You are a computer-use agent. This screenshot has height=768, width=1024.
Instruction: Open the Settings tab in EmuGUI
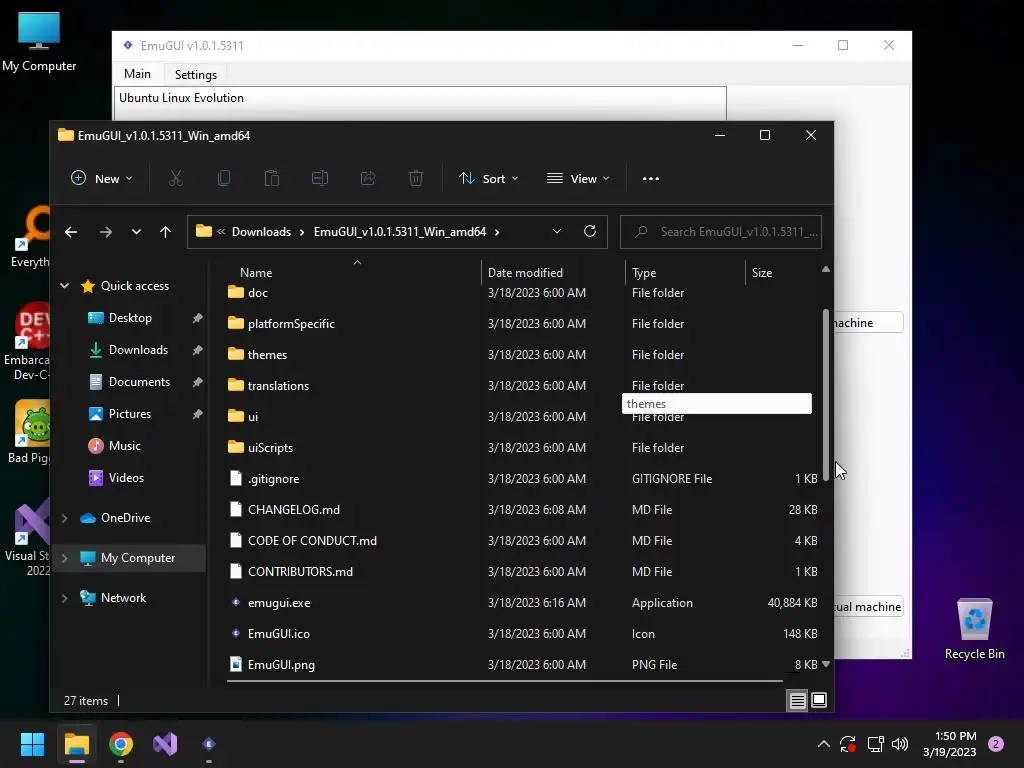coord(196,74)
